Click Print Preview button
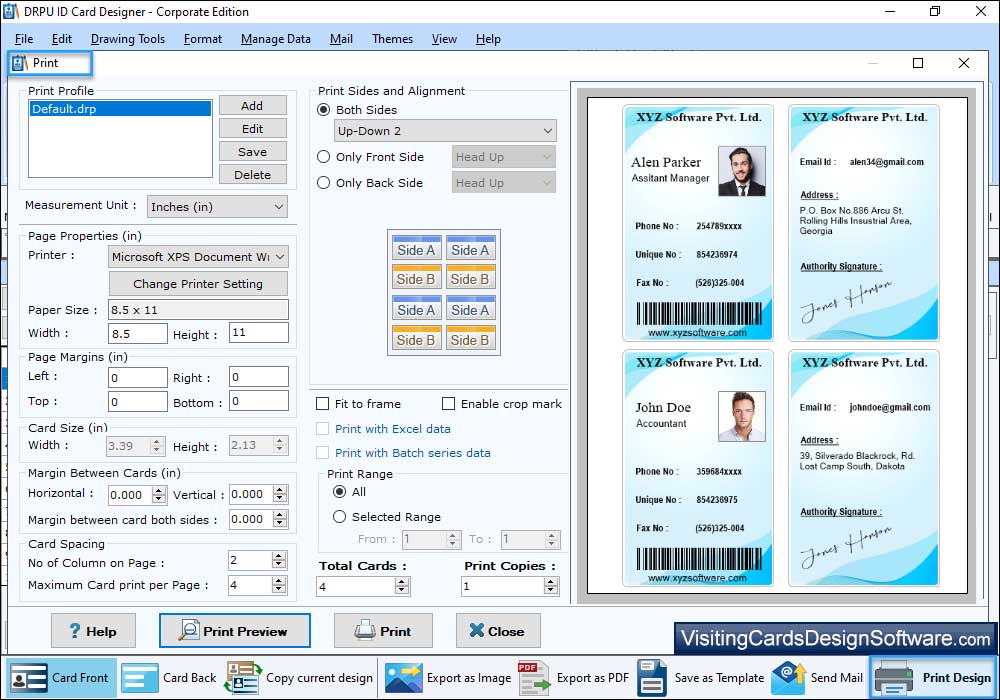The height and width of the screenshot is (700, 1000). 235,631
